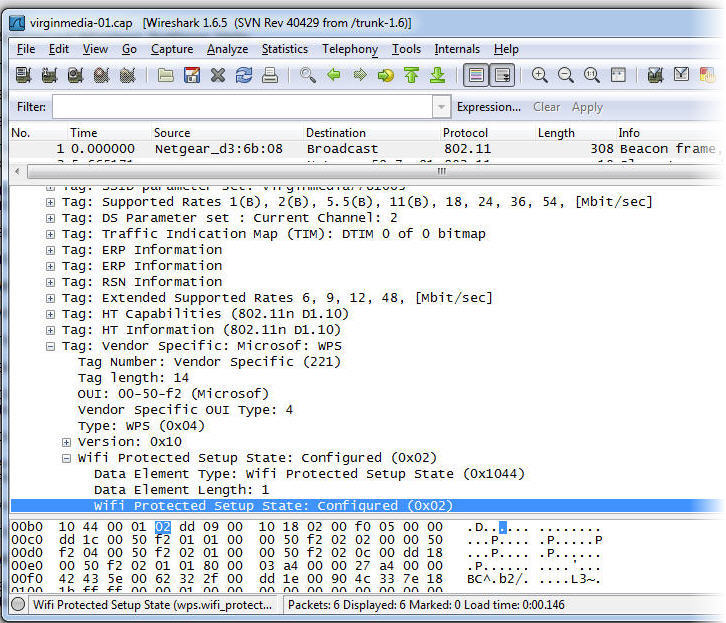Stop the running capture icon

(101, 75)
